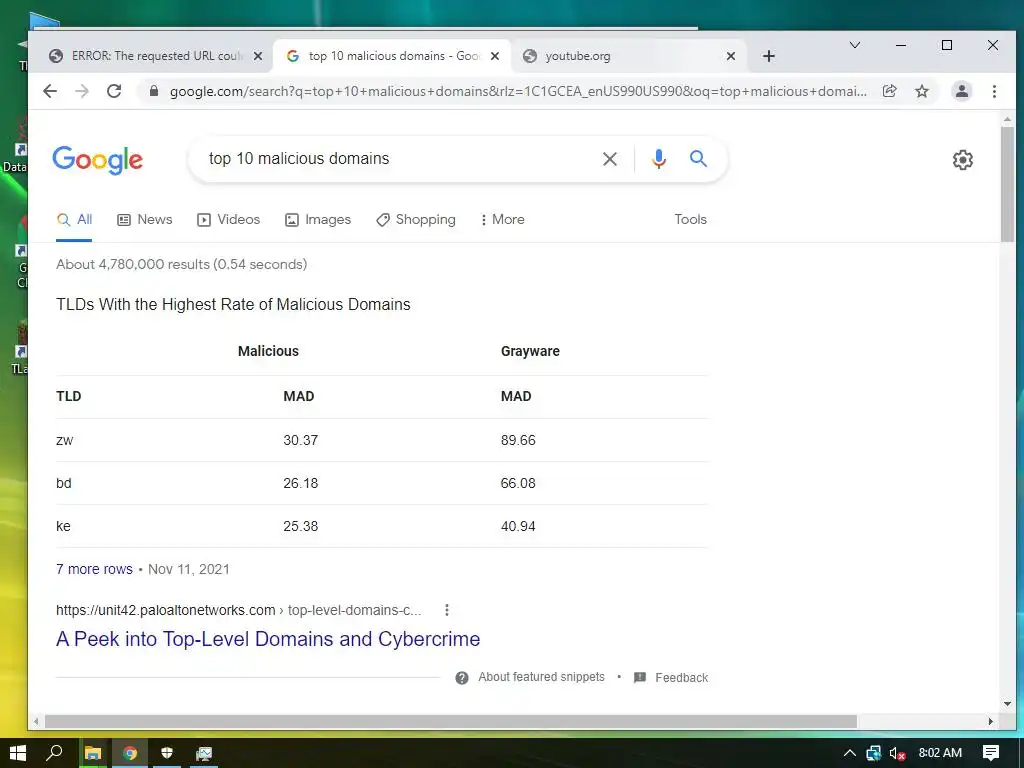Open search Tools options
This screenshot has width=1024, height=768.
coord(690,219)
